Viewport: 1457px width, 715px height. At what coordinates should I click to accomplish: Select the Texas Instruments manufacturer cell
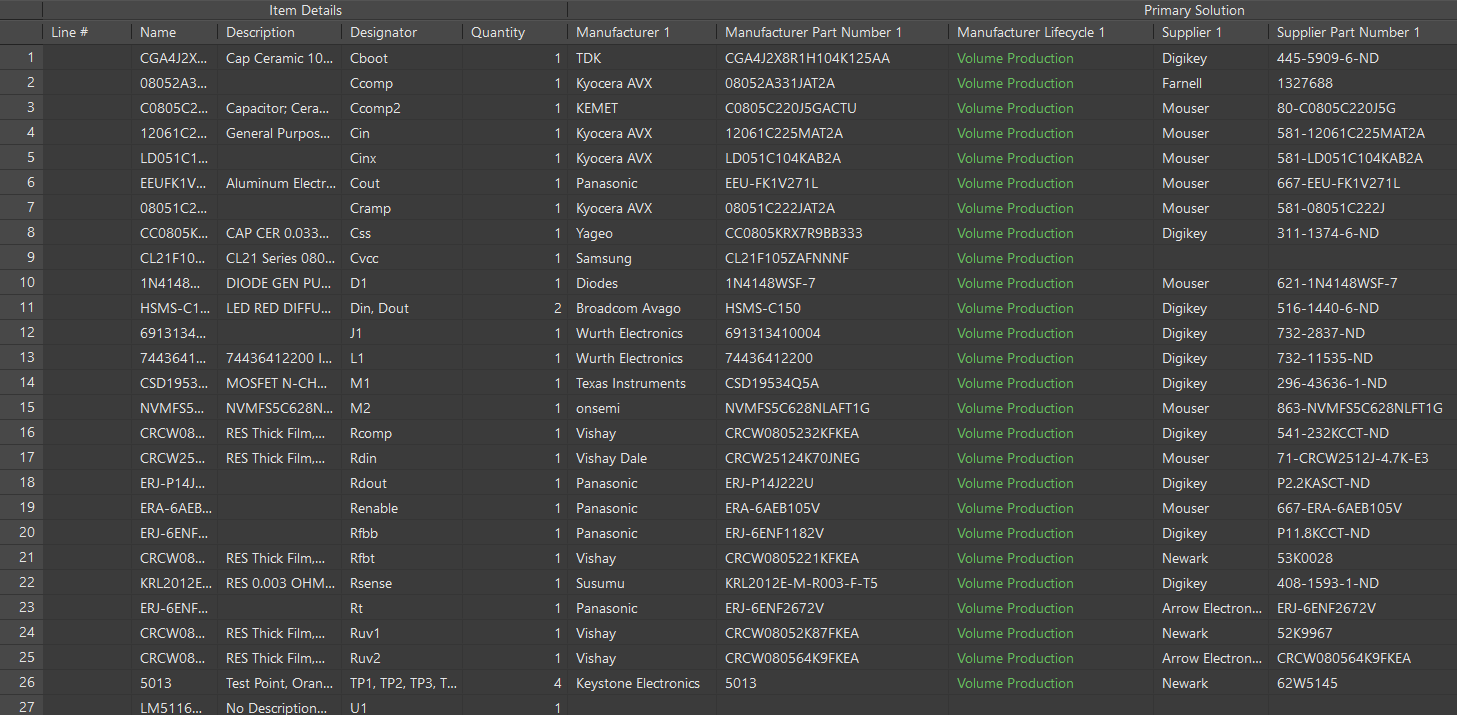(x=642, y=383)
